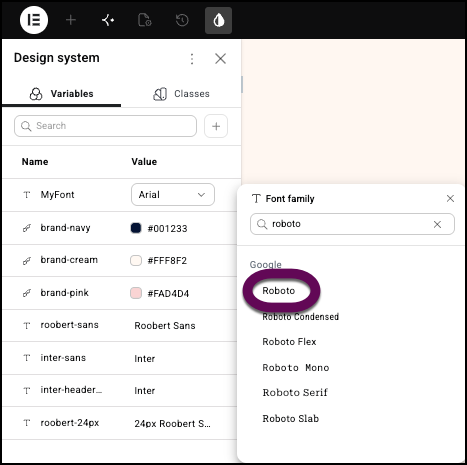Select the Roboto Slab font
This screenshot has width=467, height=465.
(x=290, y=419)
